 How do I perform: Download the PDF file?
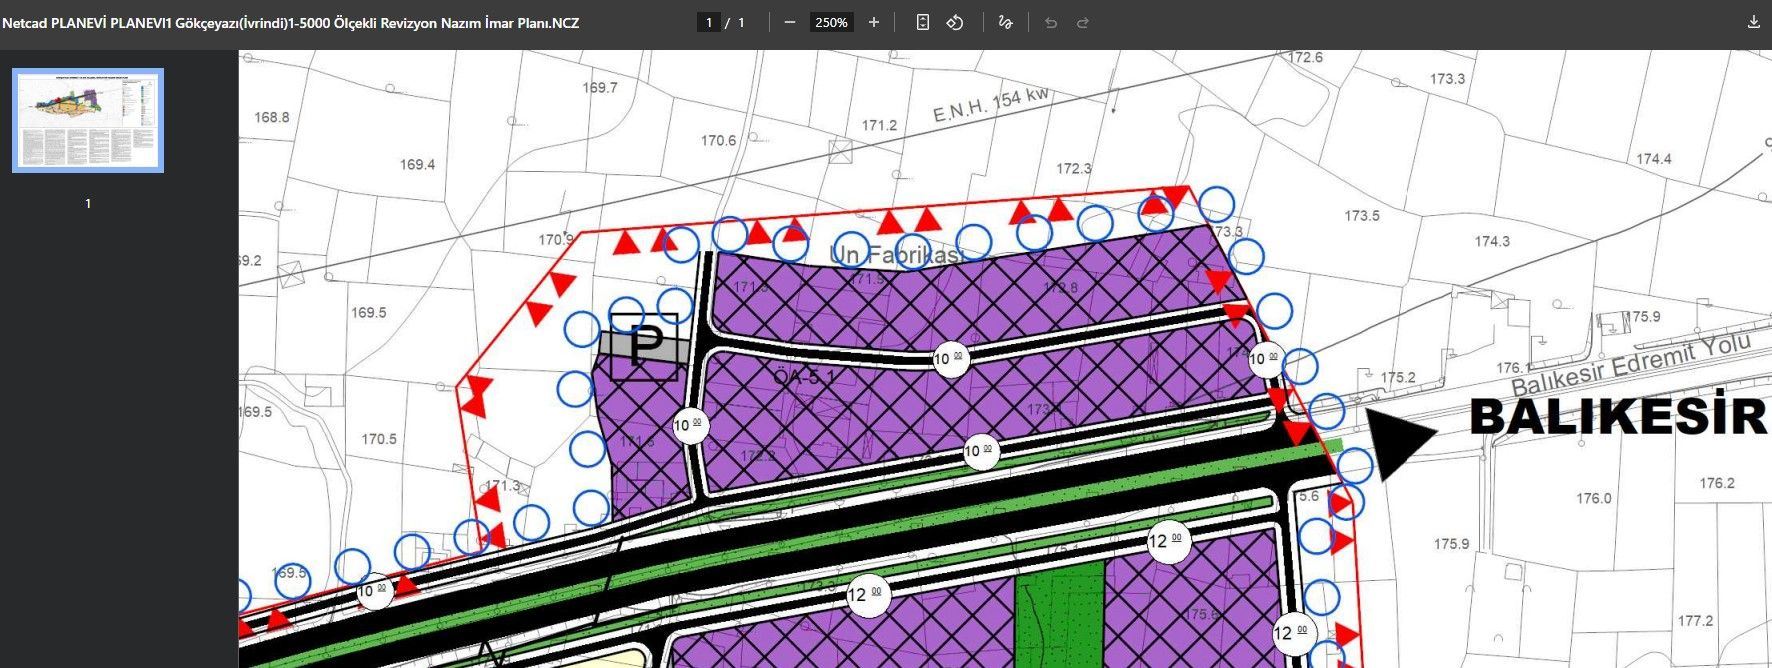point(1753,22)
